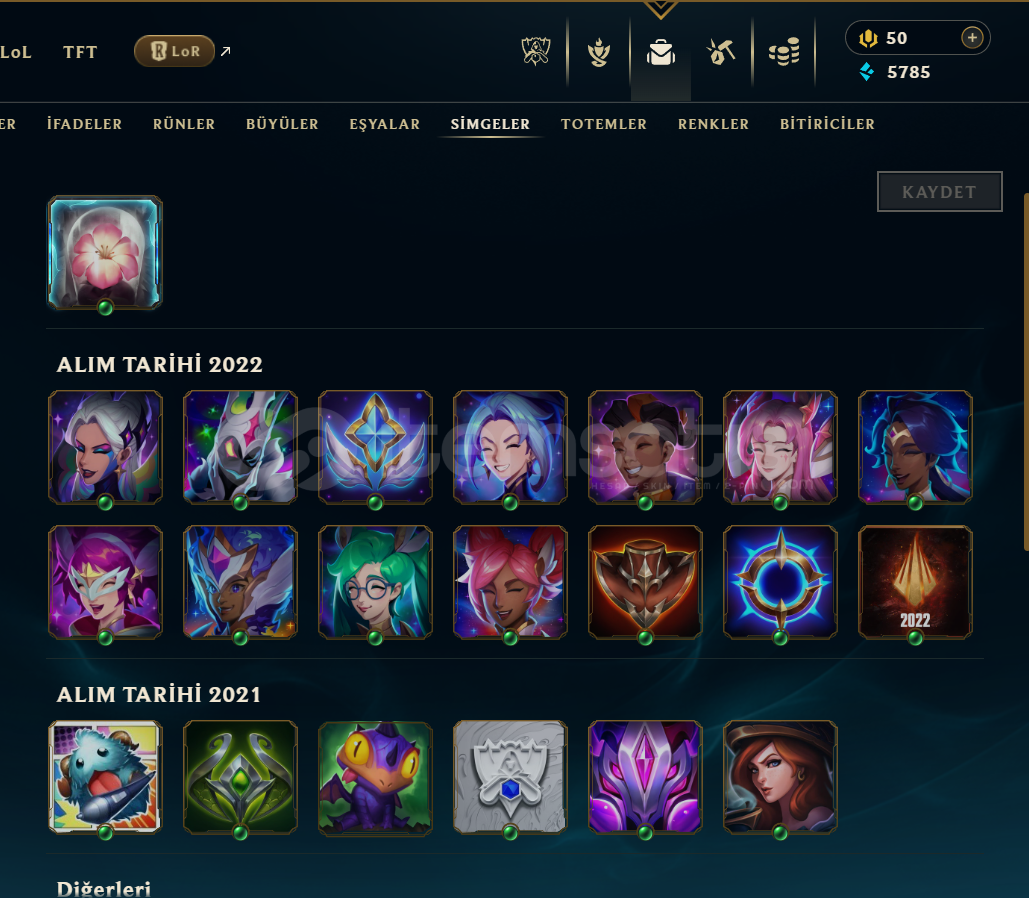Switch to the TOTEMLER tab

[604, 124]
